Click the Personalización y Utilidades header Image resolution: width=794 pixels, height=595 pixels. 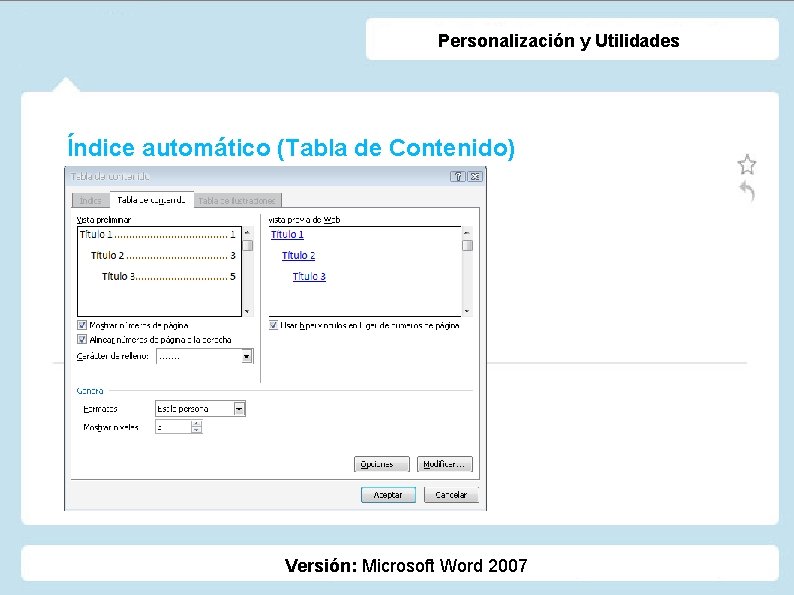(x=559, y=41)
